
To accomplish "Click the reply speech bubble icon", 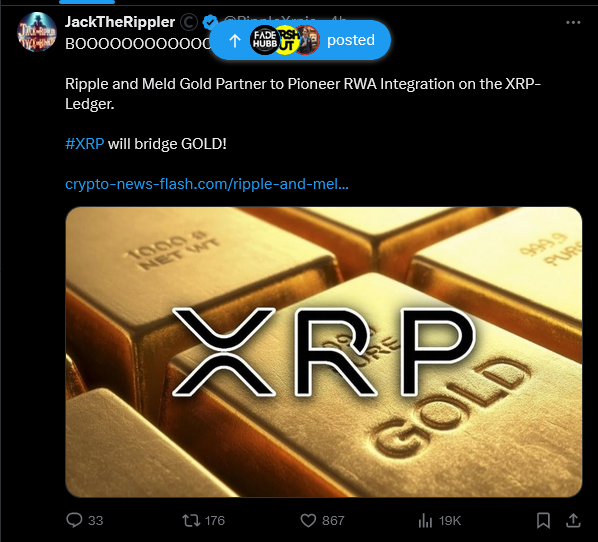I will (74, 520).
